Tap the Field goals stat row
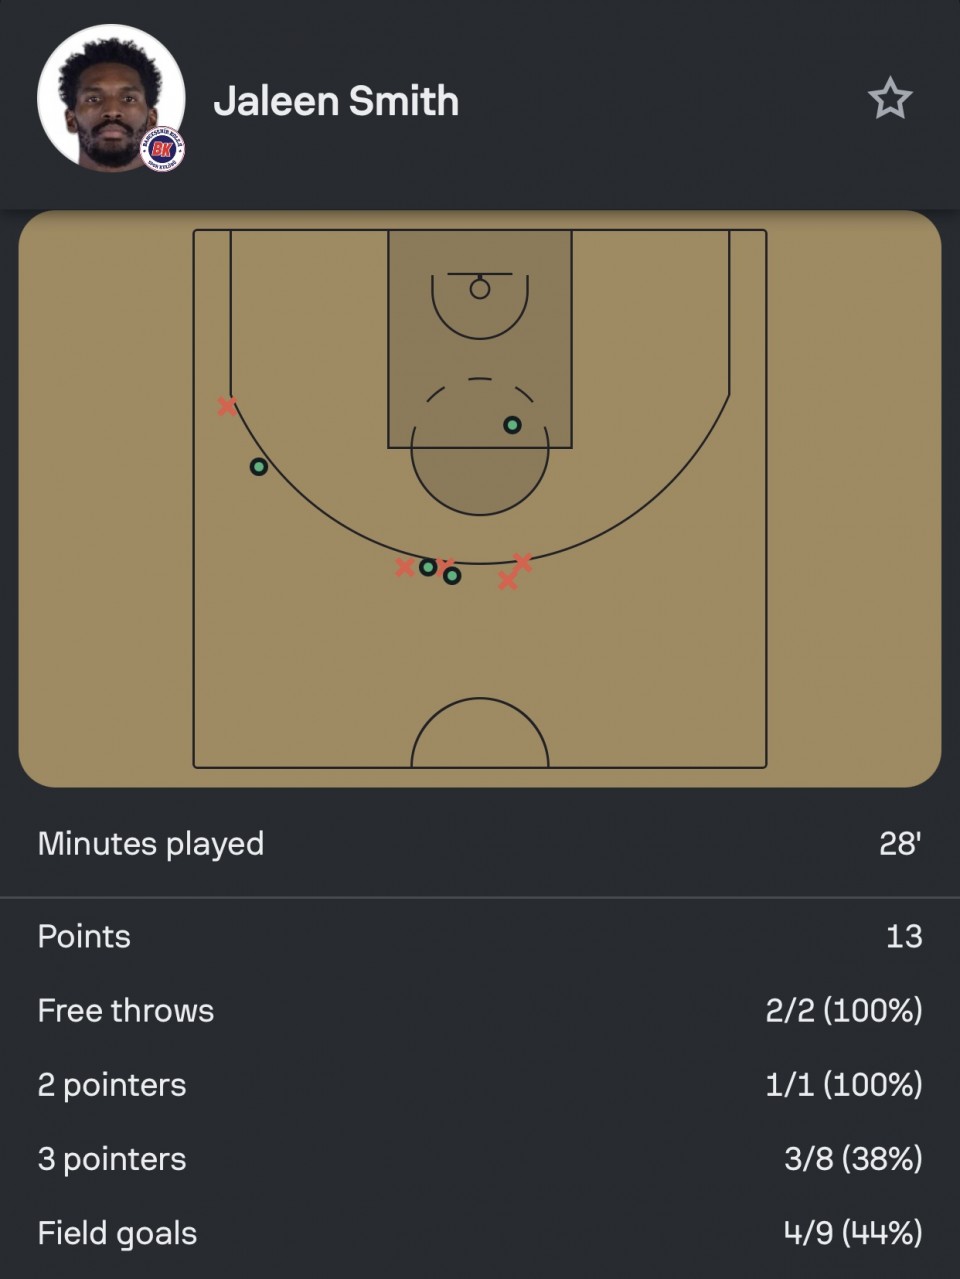 [x=480, y=1232]
